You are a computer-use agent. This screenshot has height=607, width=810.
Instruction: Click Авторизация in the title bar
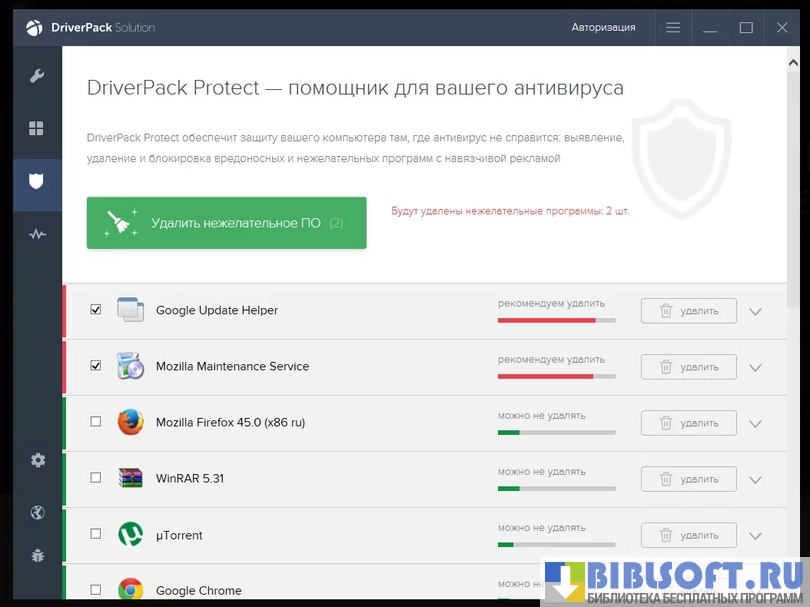(x=603, y=27)
